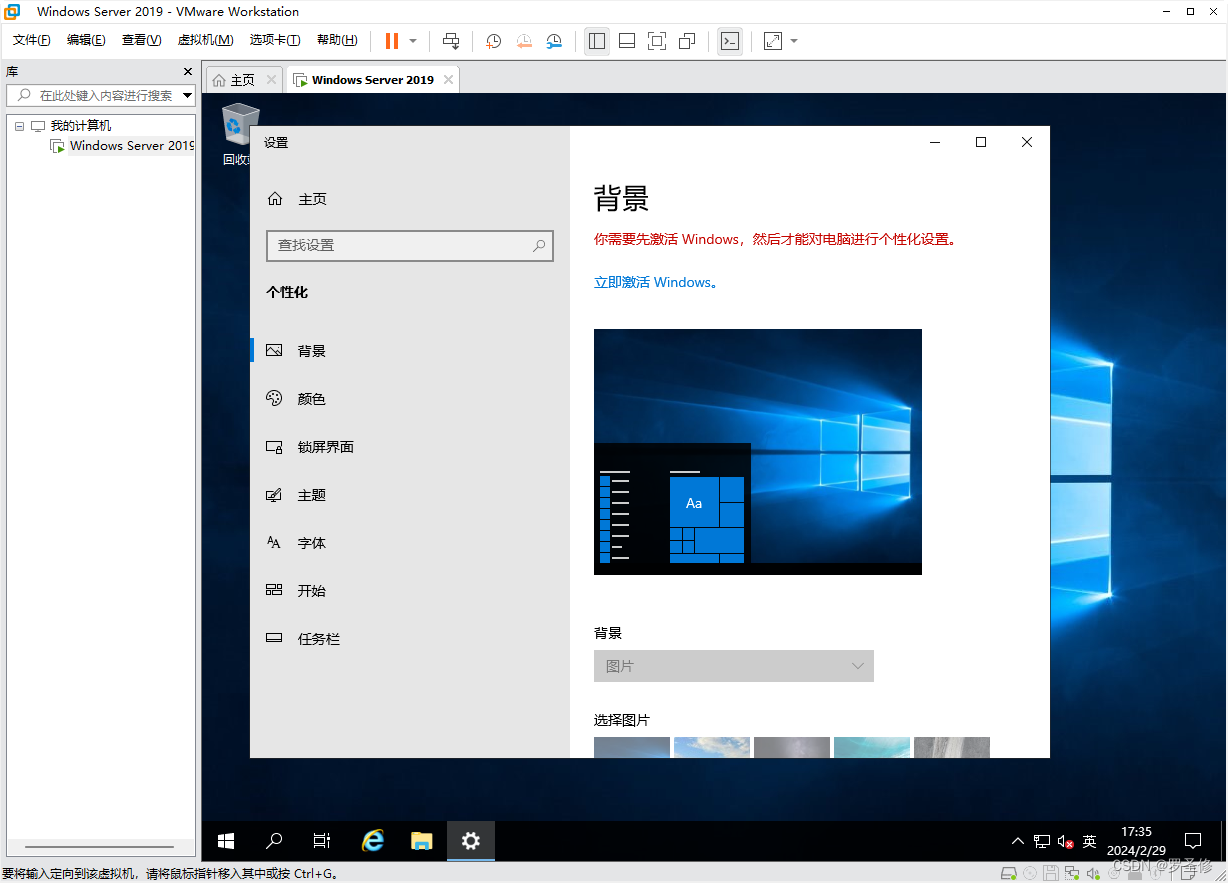The width and height of the screenshot is (1228, 883).
Task: Switch to Unity mode
Action: tap(687, 41)
